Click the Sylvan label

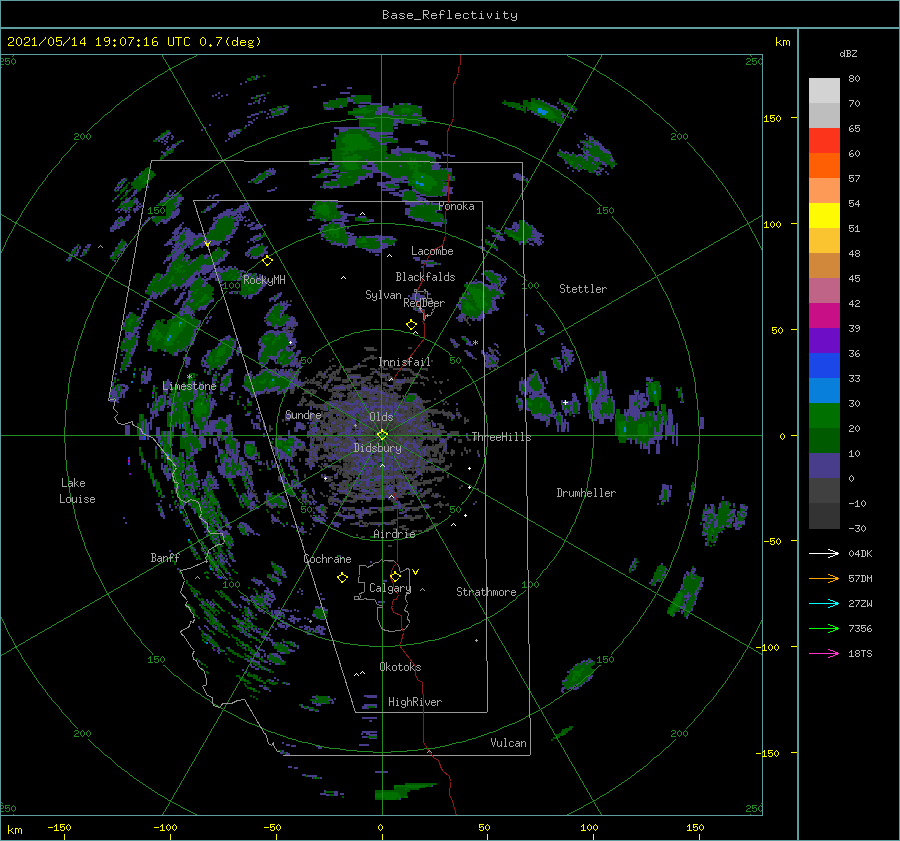point(383,295)
